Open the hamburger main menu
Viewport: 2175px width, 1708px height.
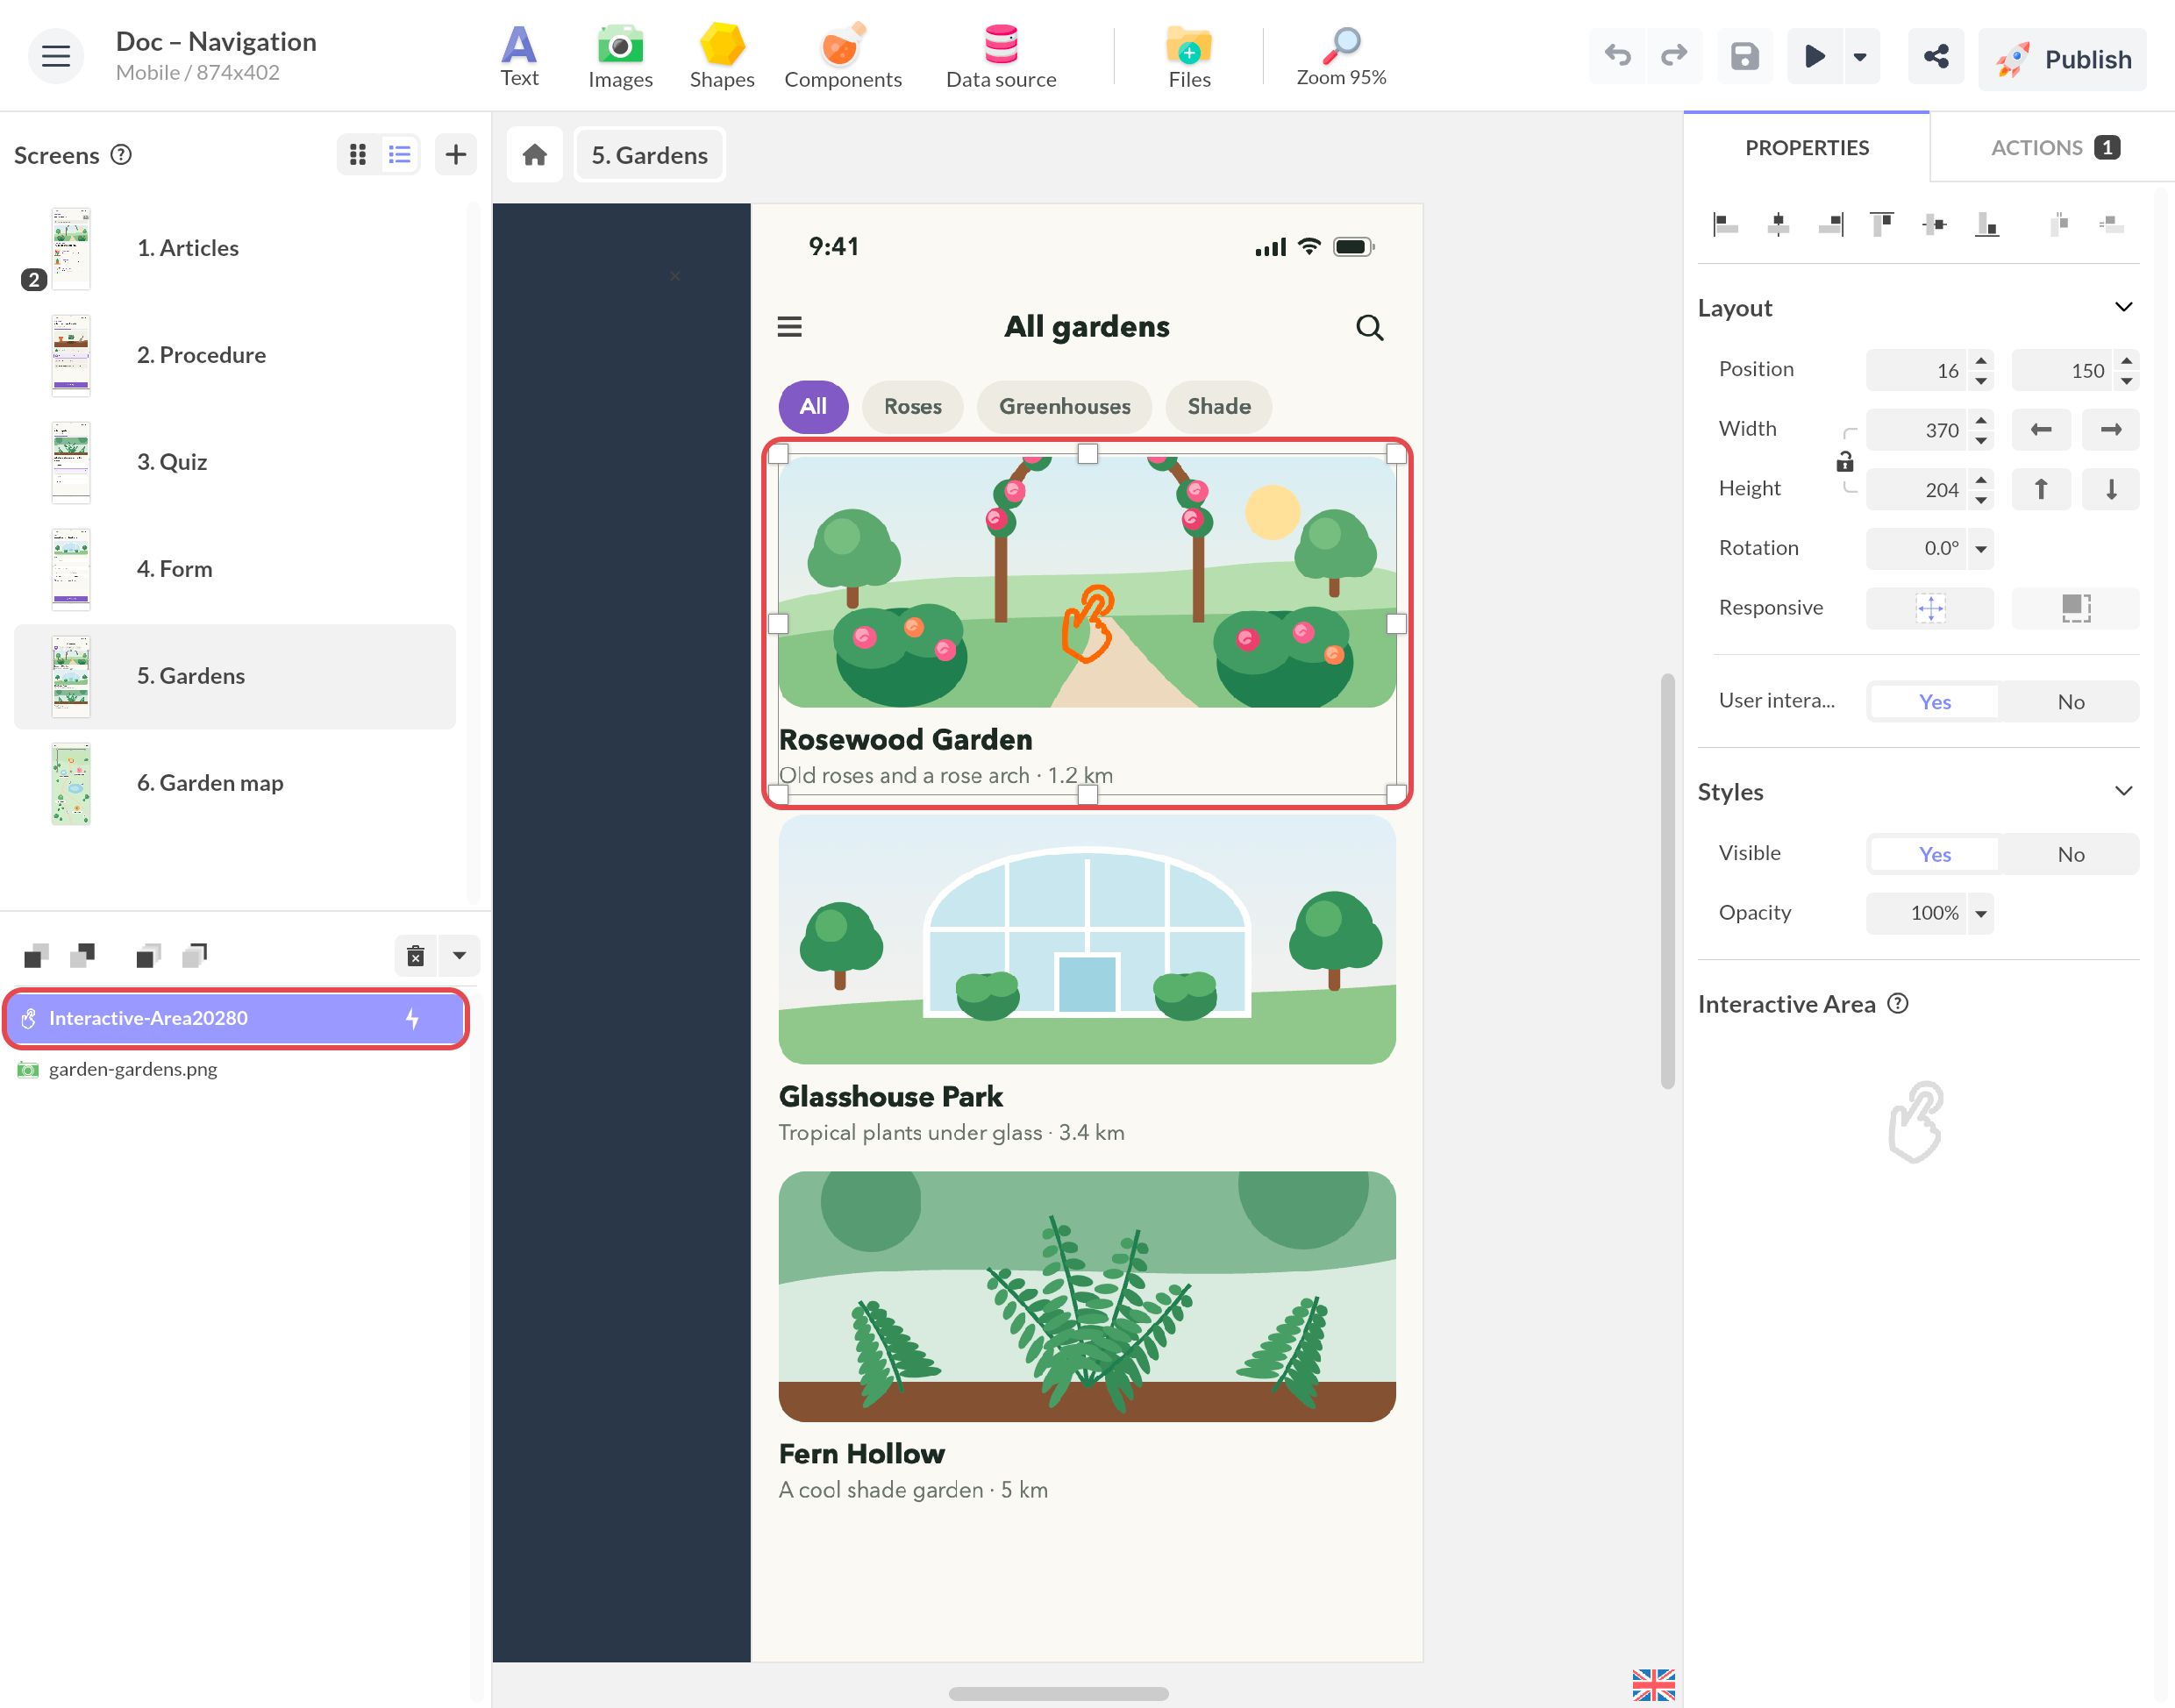pos(55,56)
